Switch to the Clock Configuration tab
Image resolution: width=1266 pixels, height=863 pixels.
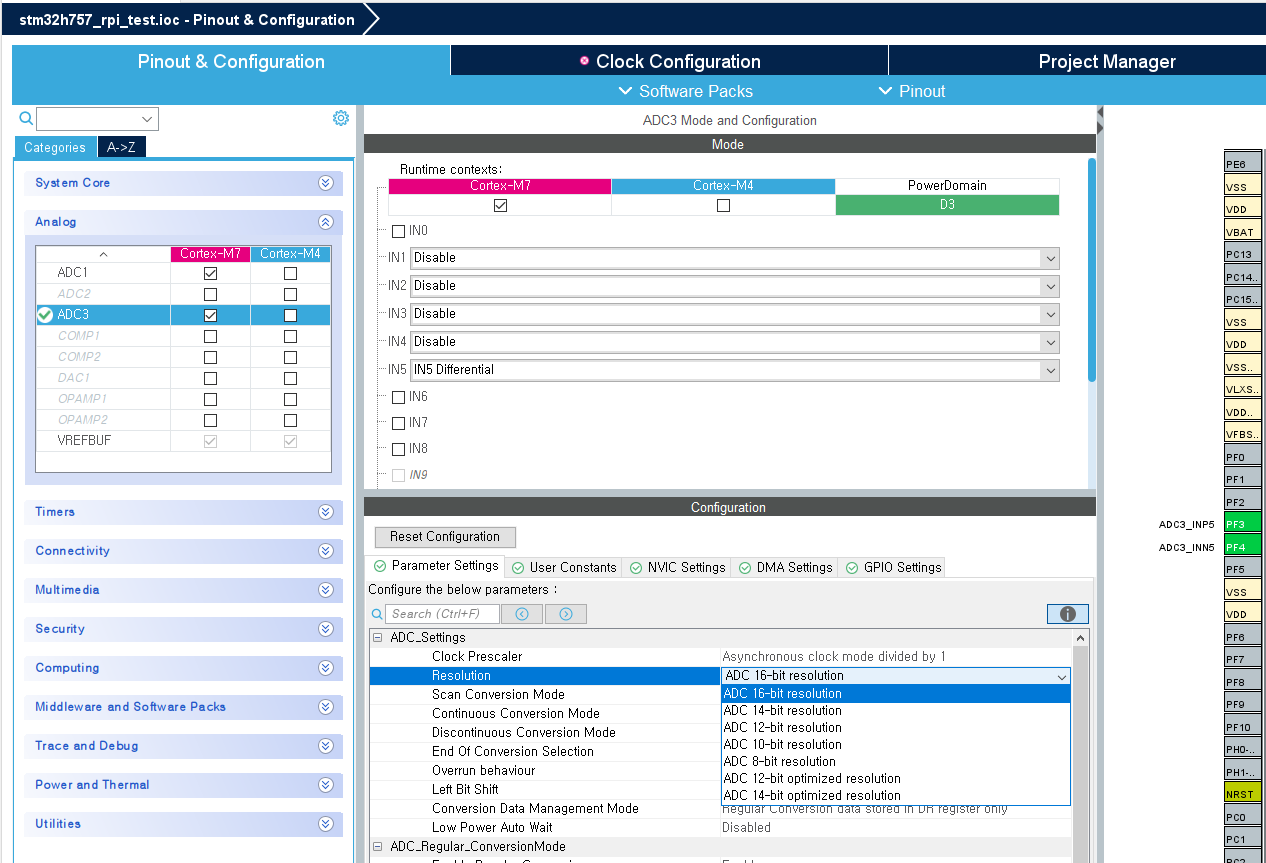[x=669, y=61]
